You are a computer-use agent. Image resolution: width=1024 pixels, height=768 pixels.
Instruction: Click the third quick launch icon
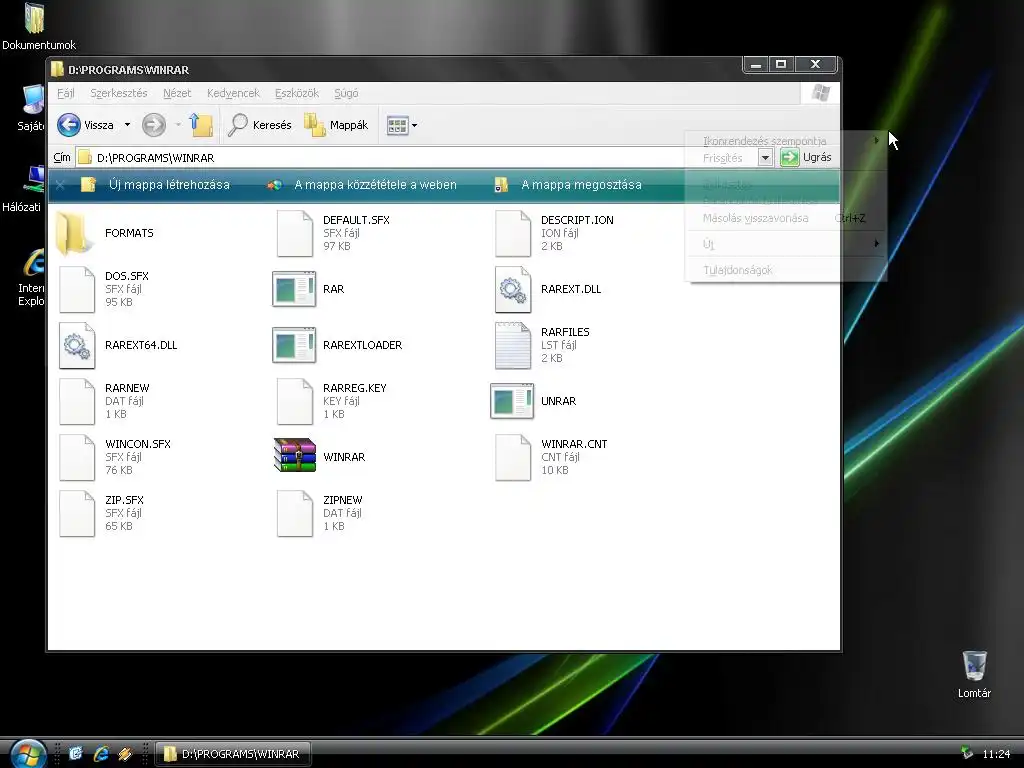coord(125,754)
